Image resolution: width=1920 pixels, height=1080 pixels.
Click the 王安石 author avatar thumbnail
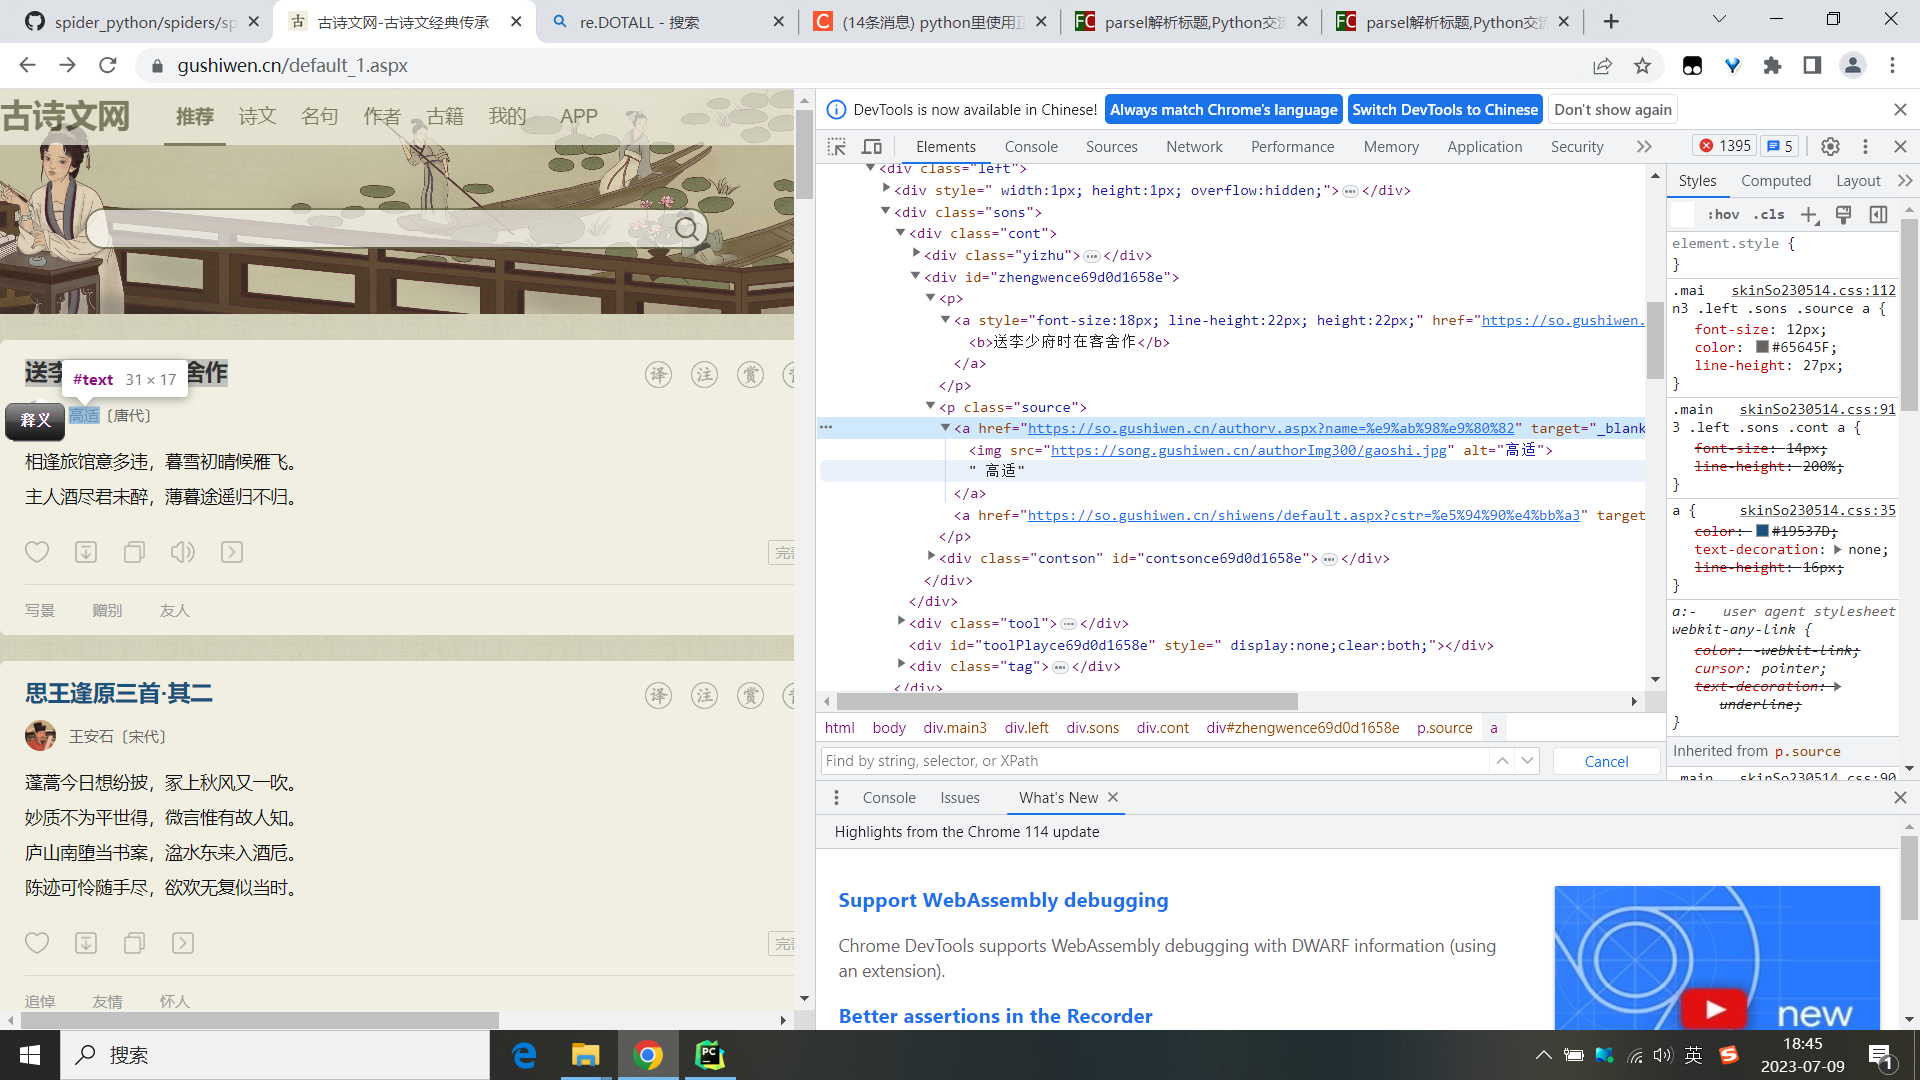tap(40, 736)
